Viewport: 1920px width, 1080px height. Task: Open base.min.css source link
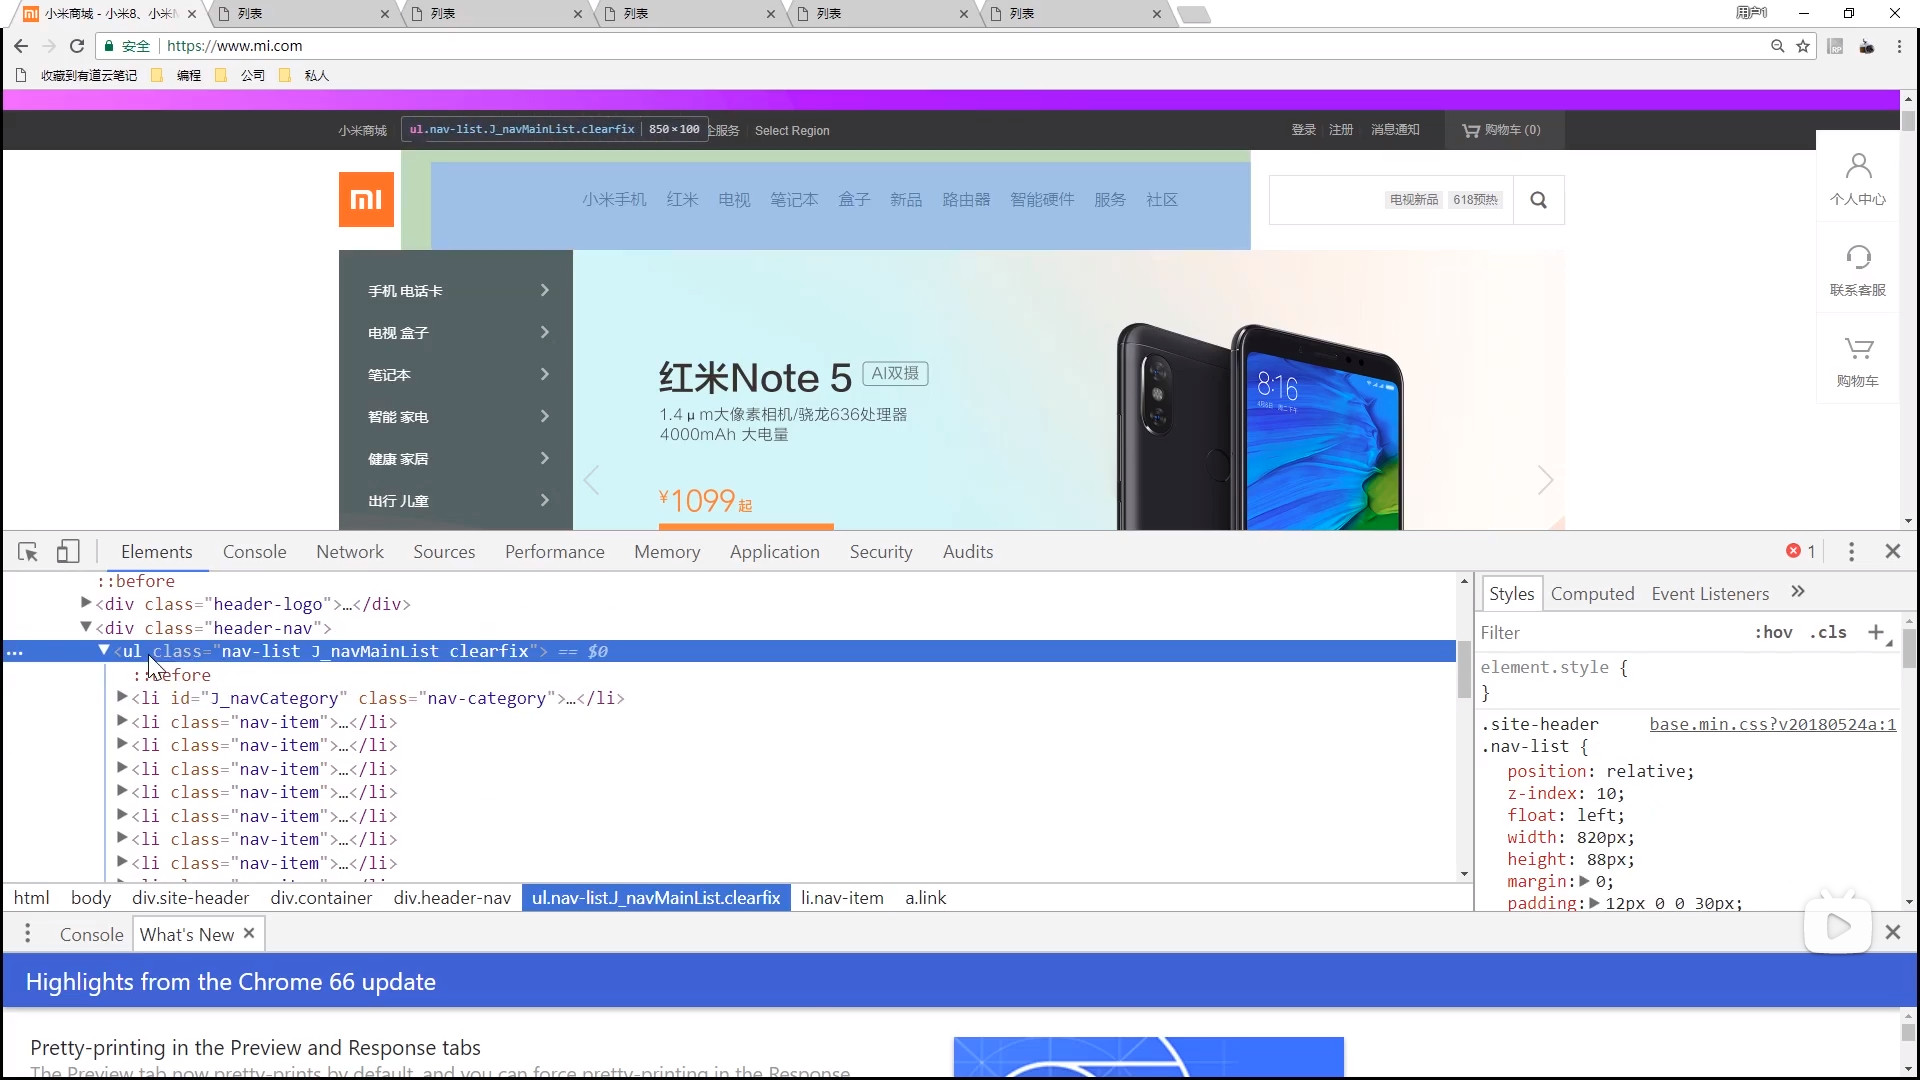tap(1772, 725)
